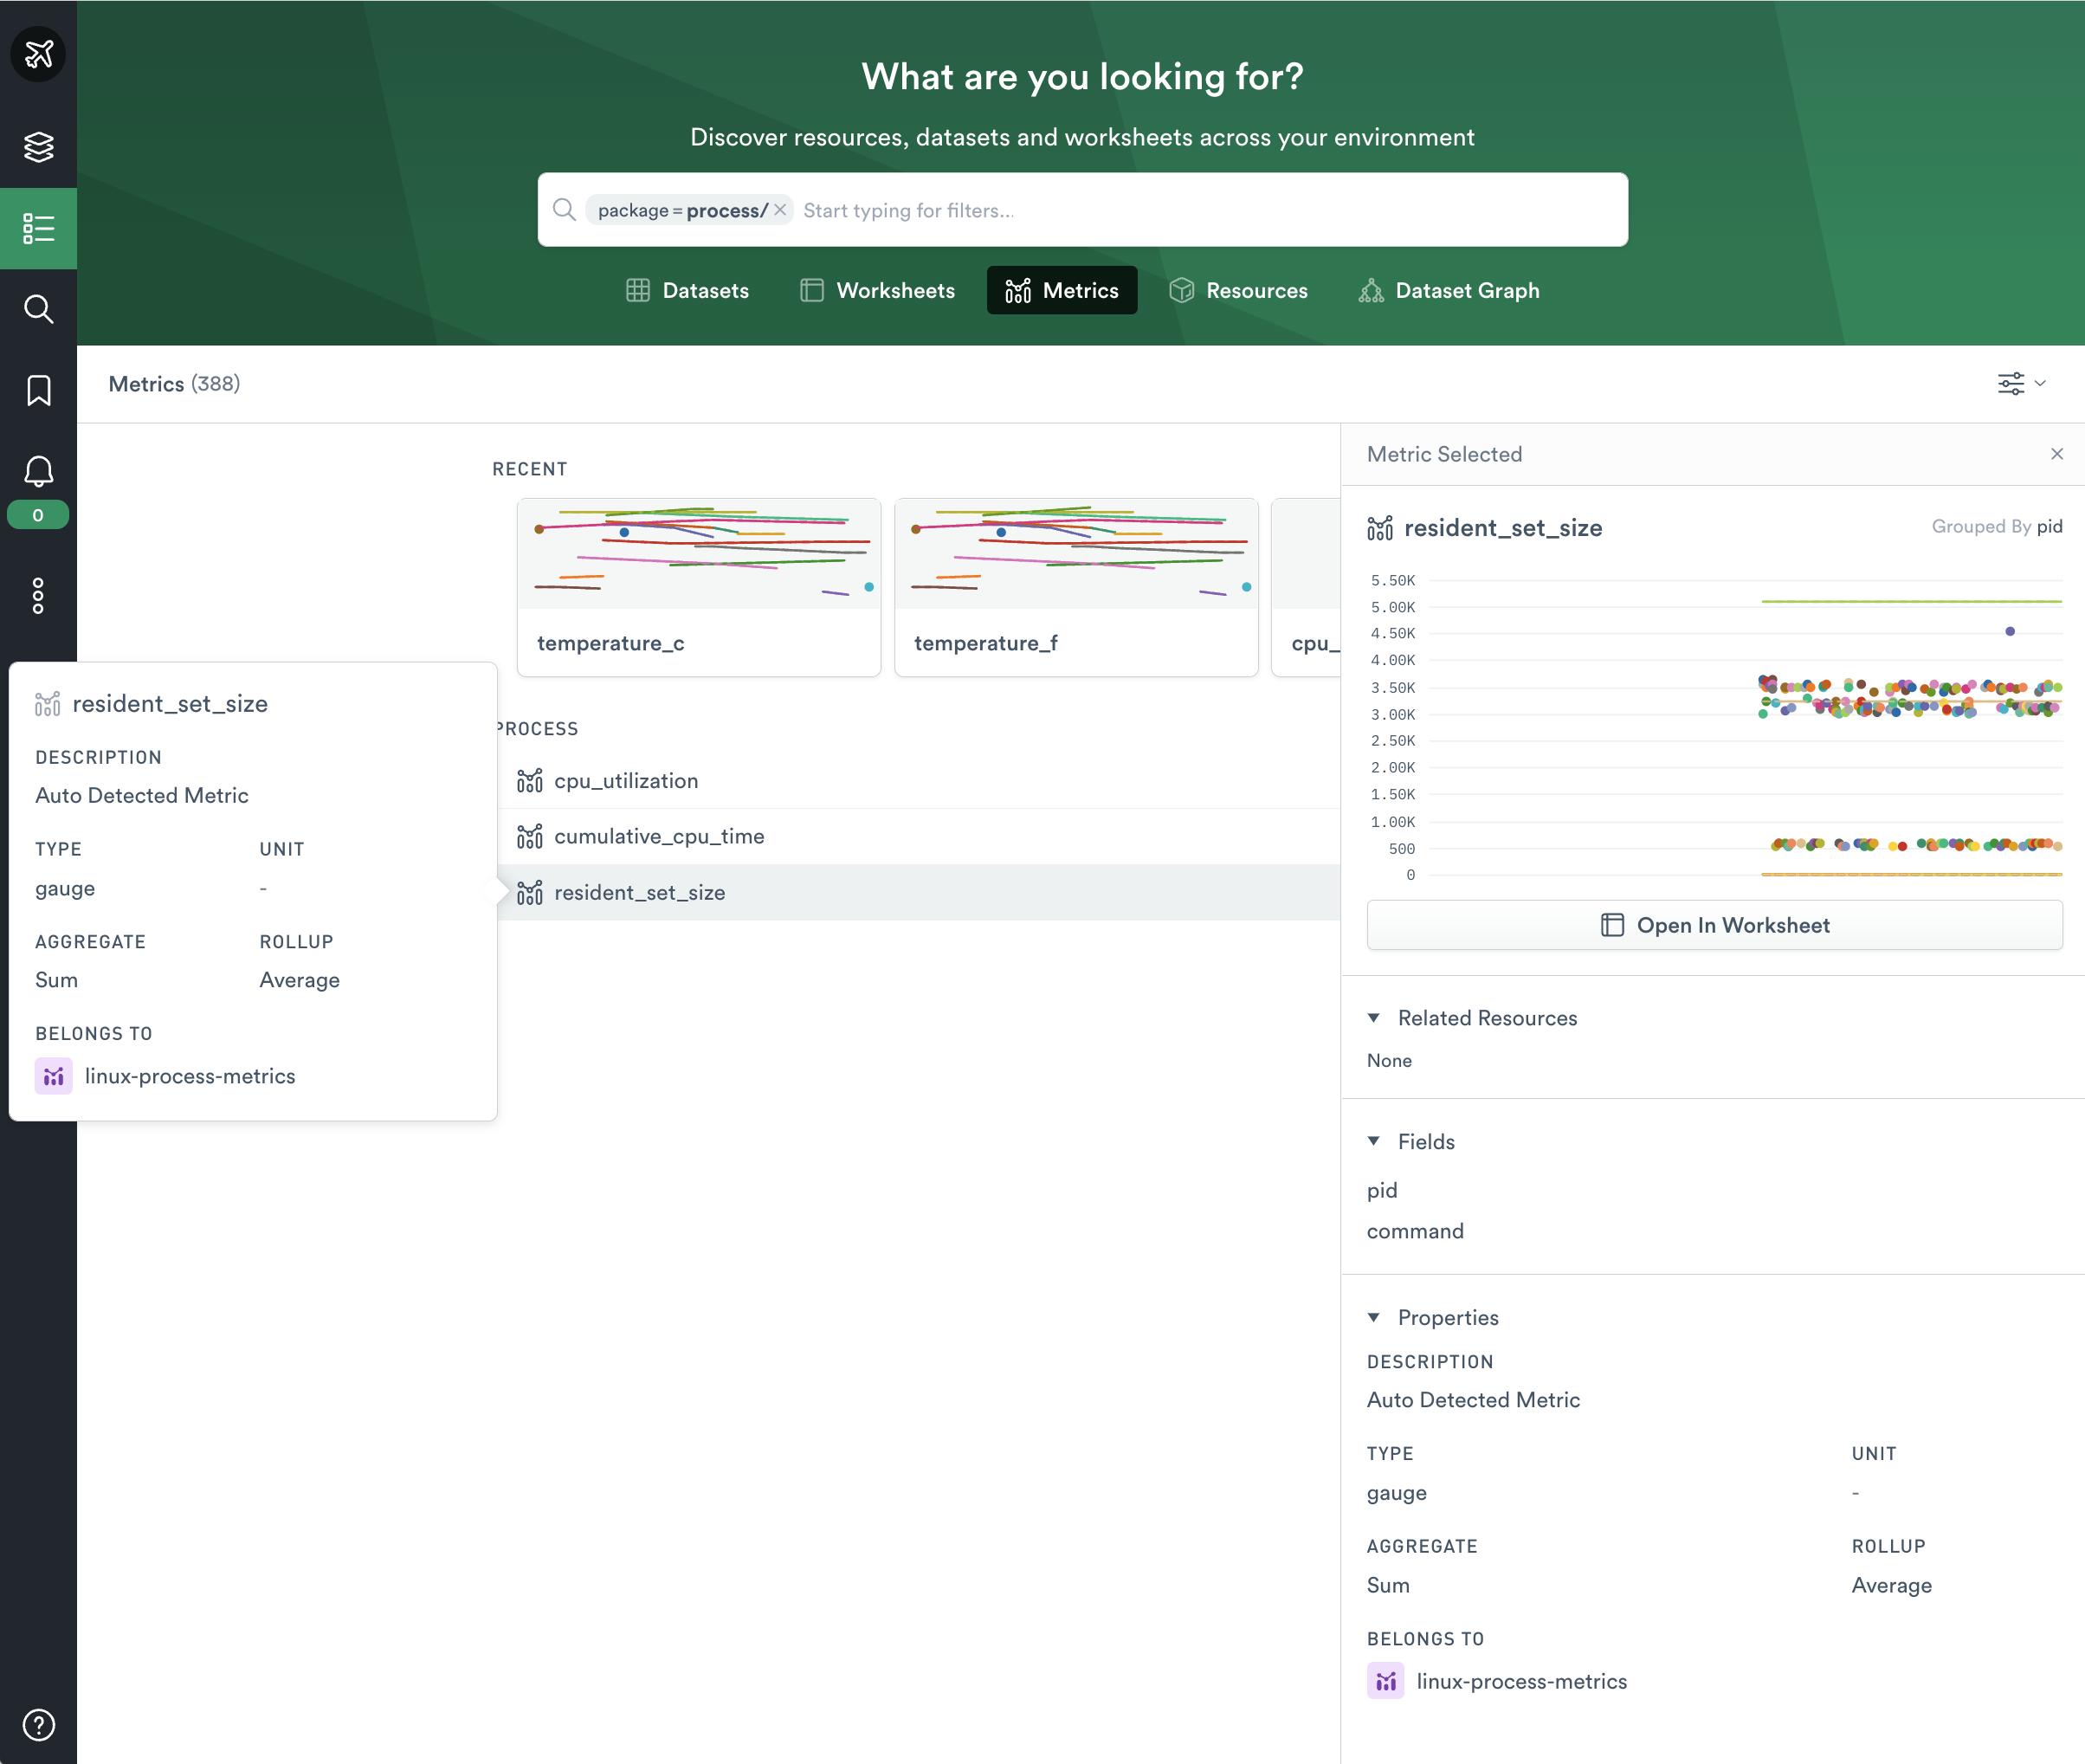The height and width of the screenshot is (1764, 2085).
Task: Remove the package=process/ filter chip
Action: [780, 210]
